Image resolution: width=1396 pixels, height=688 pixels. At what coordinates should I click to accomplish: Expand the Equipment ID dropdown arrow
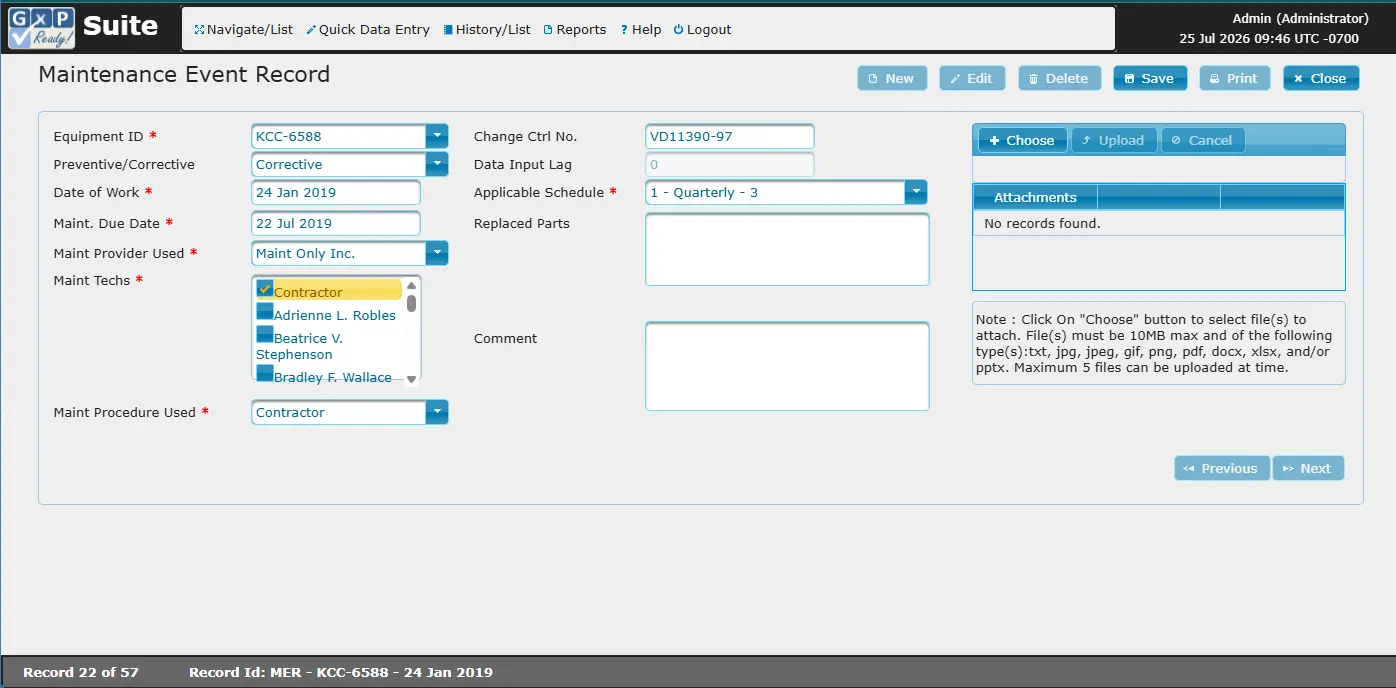click(437, 136)
